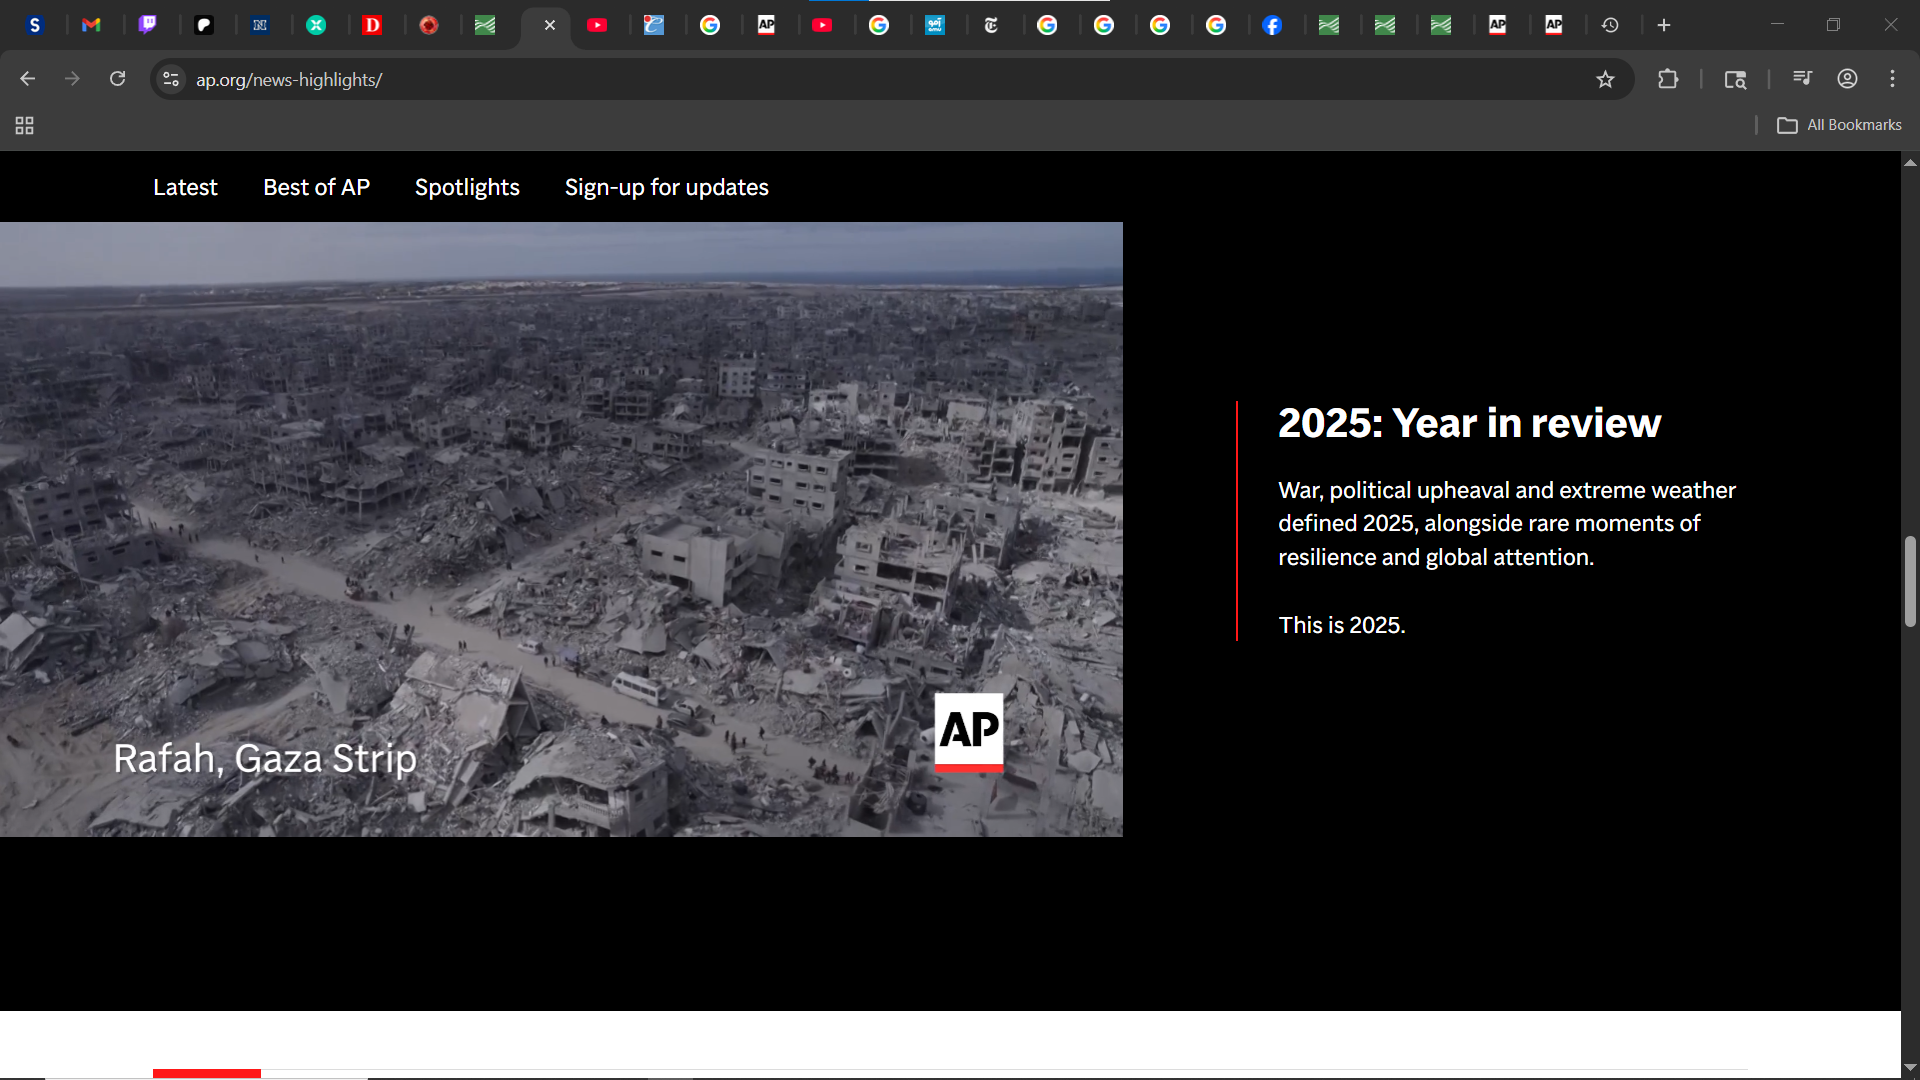Image resolution: width=1920 pixels, height=1080 pixels.
Task: Bookmark this page with star icon
Action: coord(1605,79)
